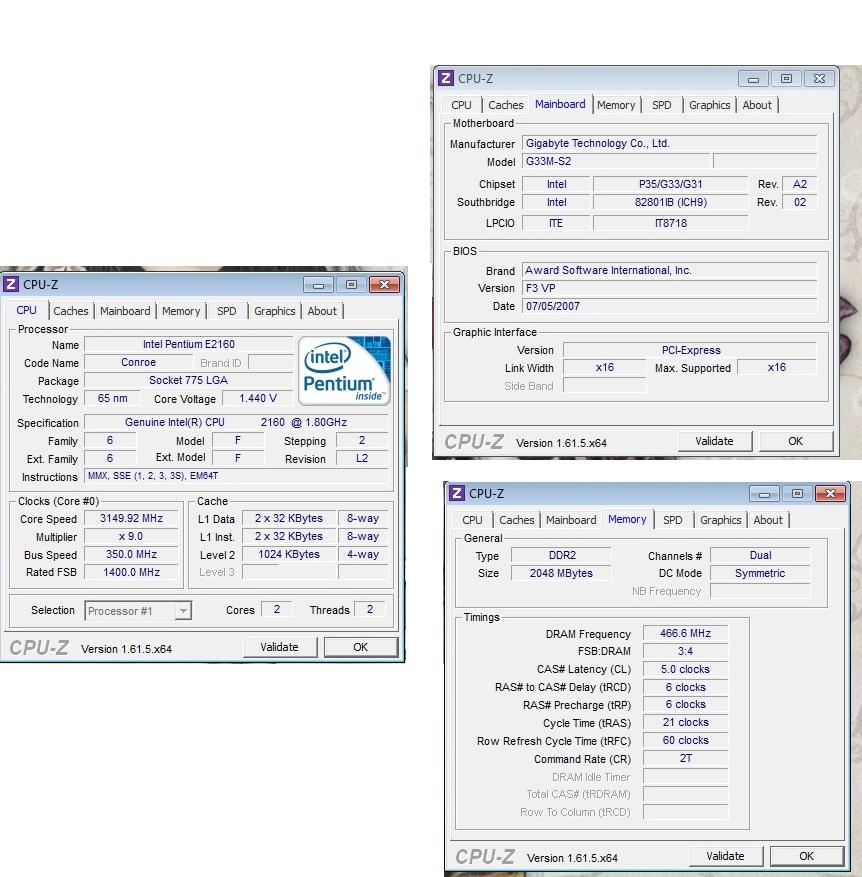Open Memory tab in CPU window
This screenshot has width=862, height=877.
click(181, 311)
